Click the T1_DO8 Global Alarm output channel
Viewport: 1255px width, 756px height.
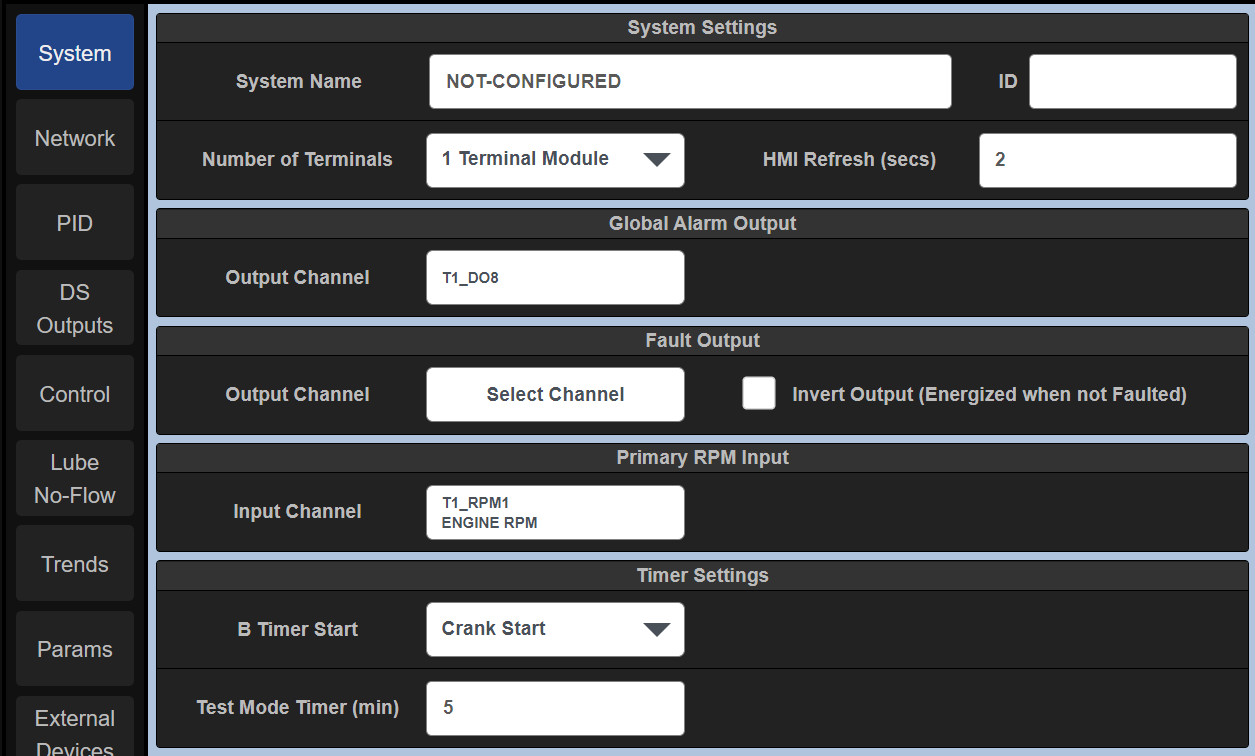(x=555, y=278)
